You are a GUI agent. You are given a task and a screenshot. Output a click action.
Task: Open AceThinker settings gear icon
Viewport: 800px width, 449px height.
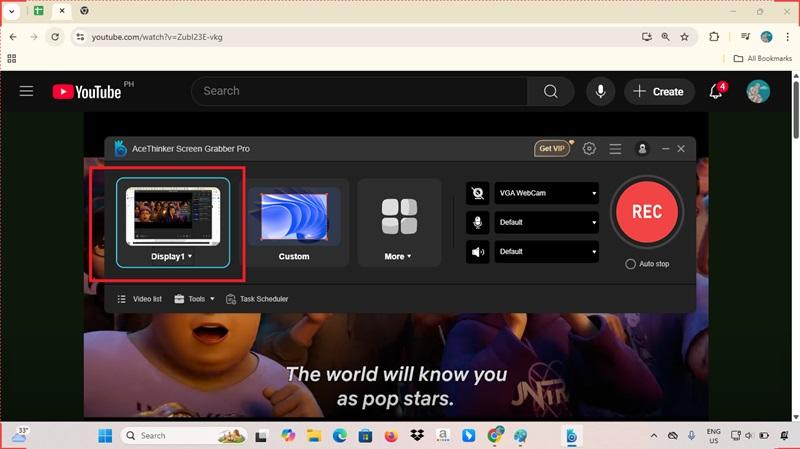click(589, 148)
